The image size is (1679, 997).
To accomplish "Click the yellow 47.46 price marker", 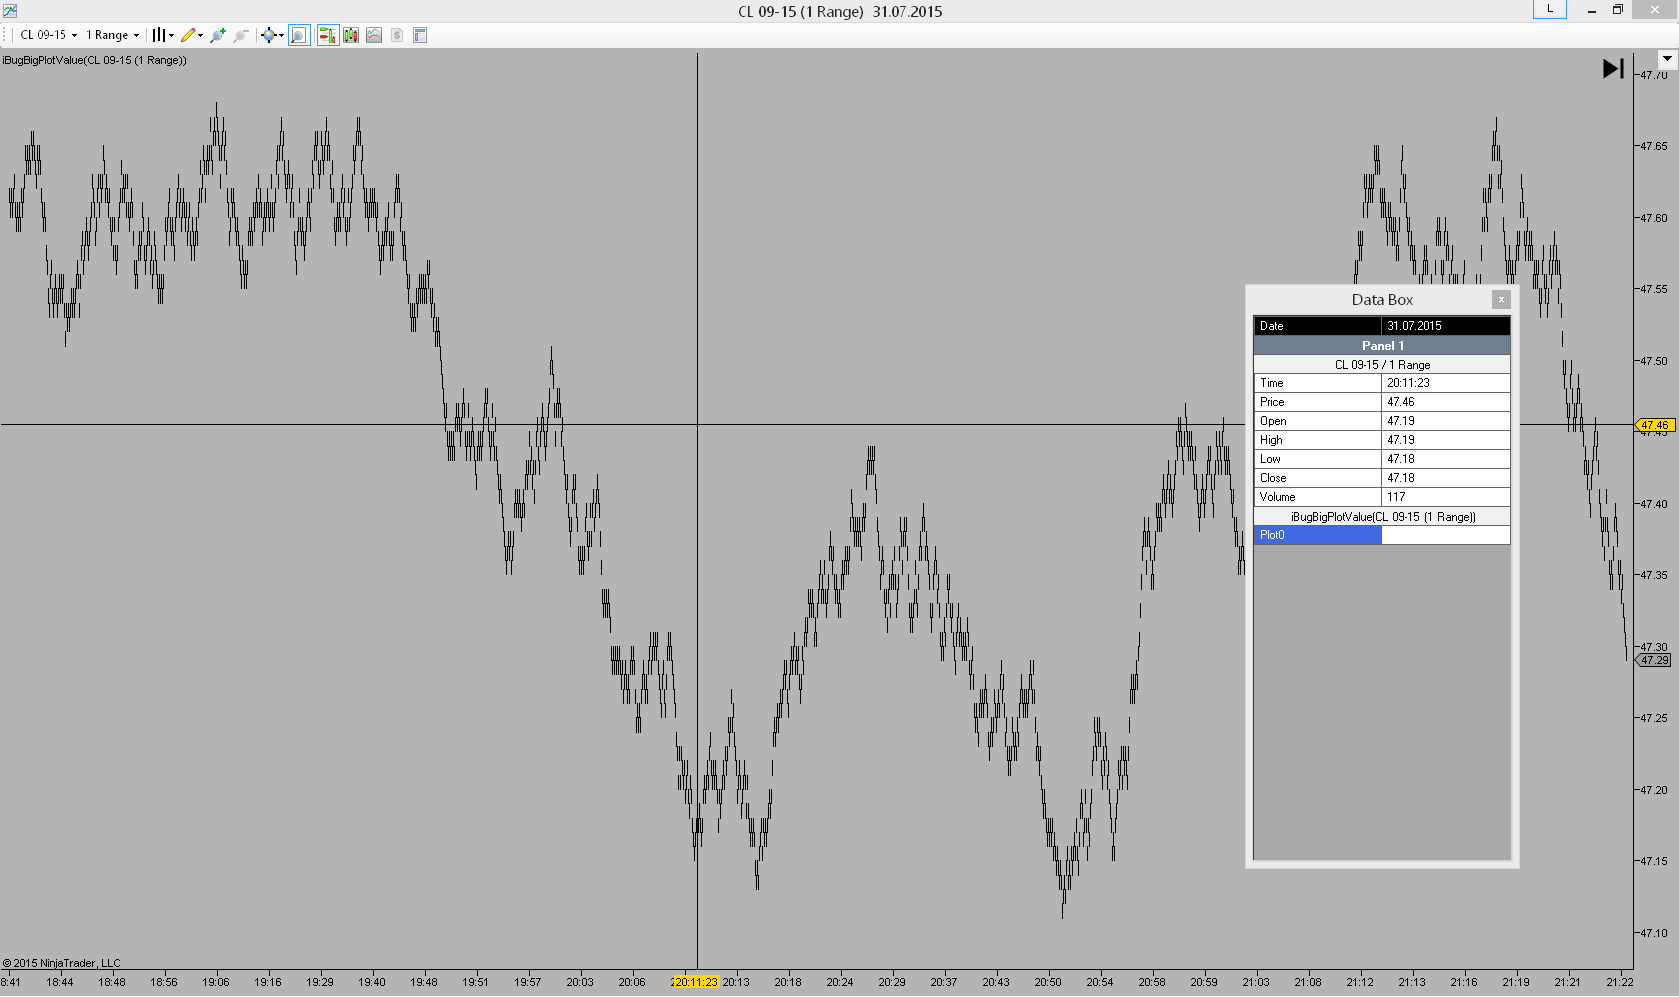I will 1654,425.
